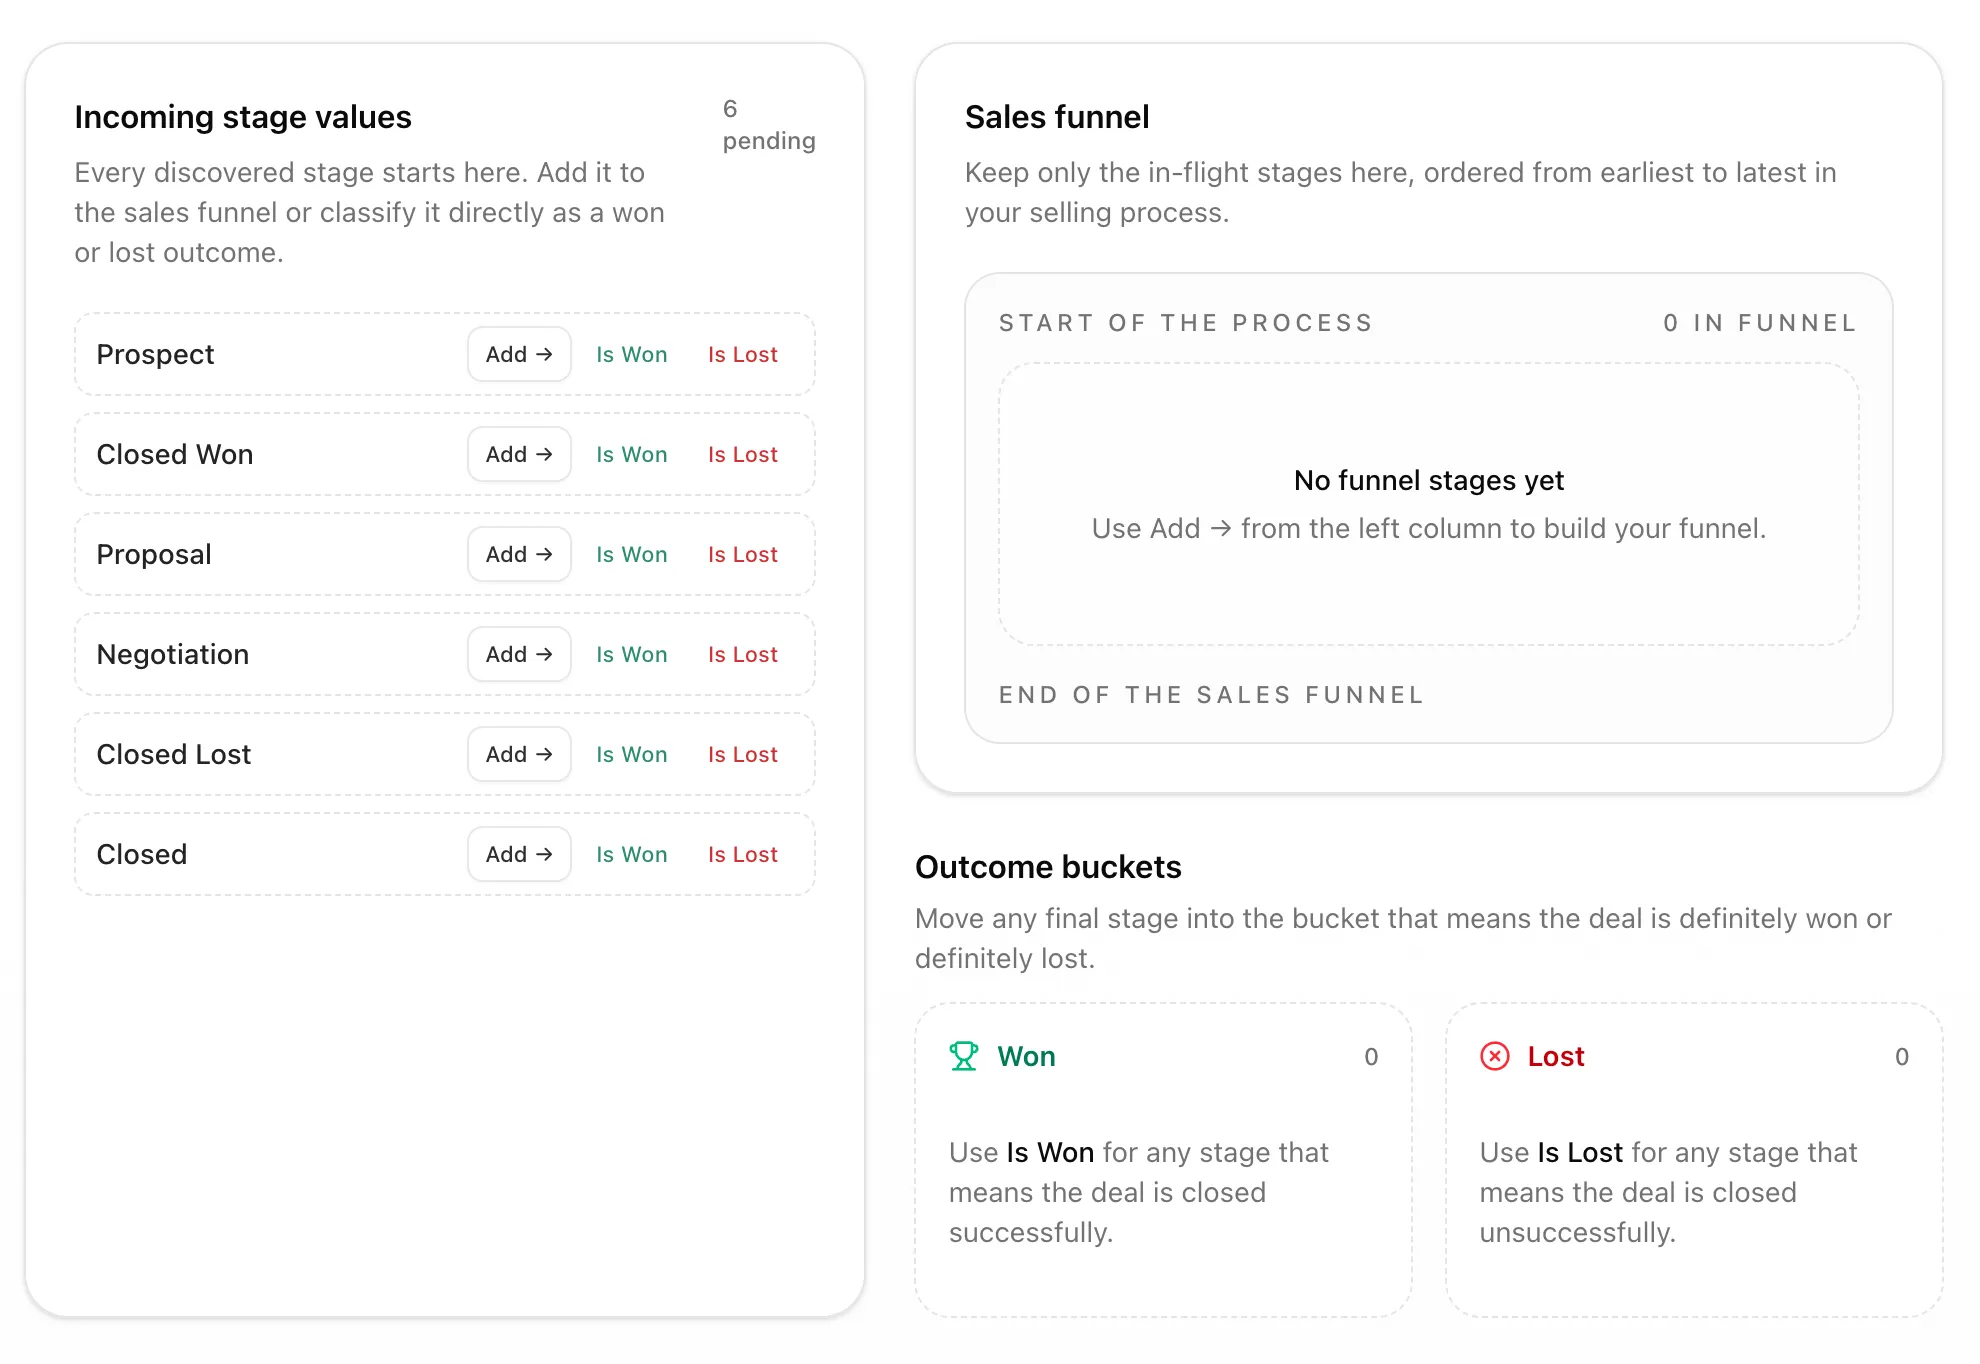Click the Won bucket description text
The image size is (1980, 1364).
[1139, 1192]
